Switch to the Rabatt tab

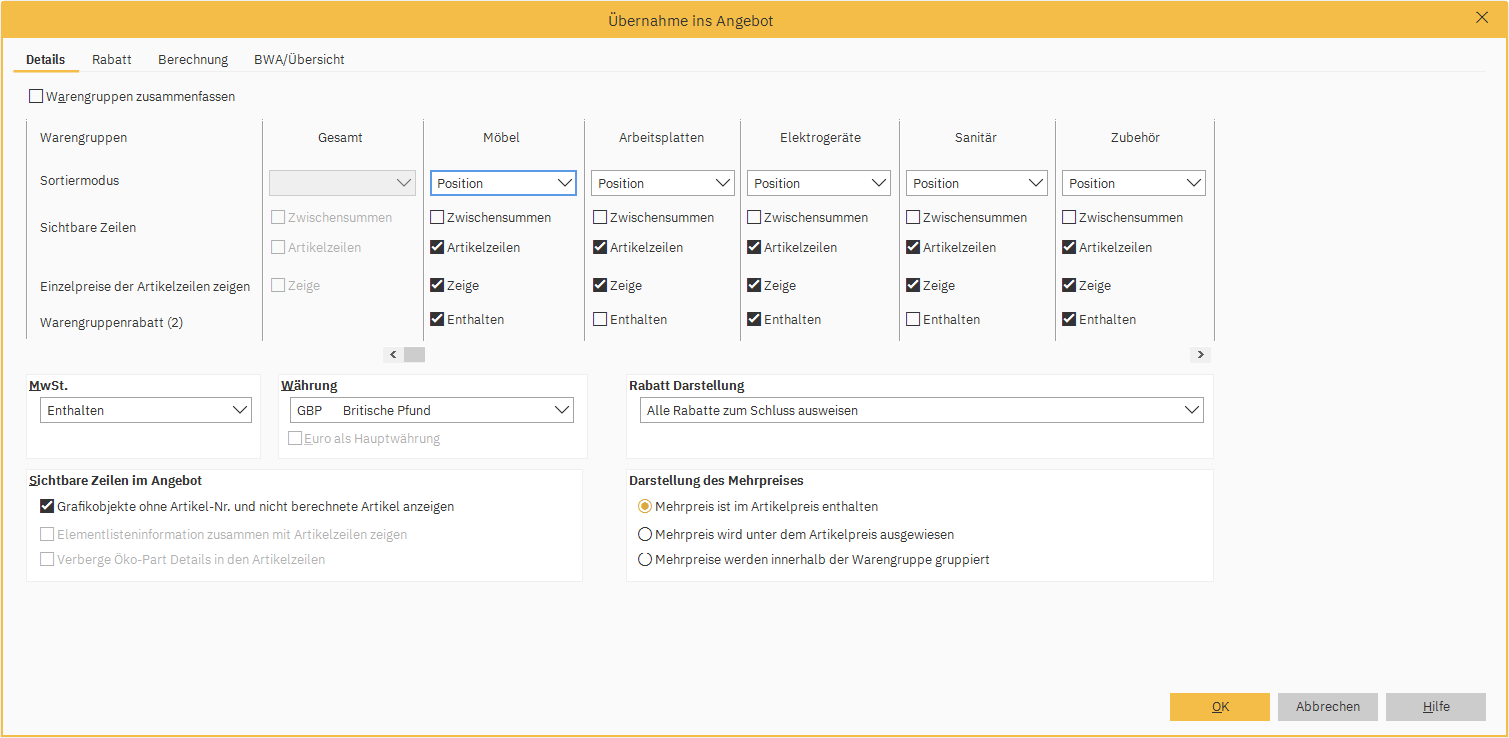tap(112, 59)
